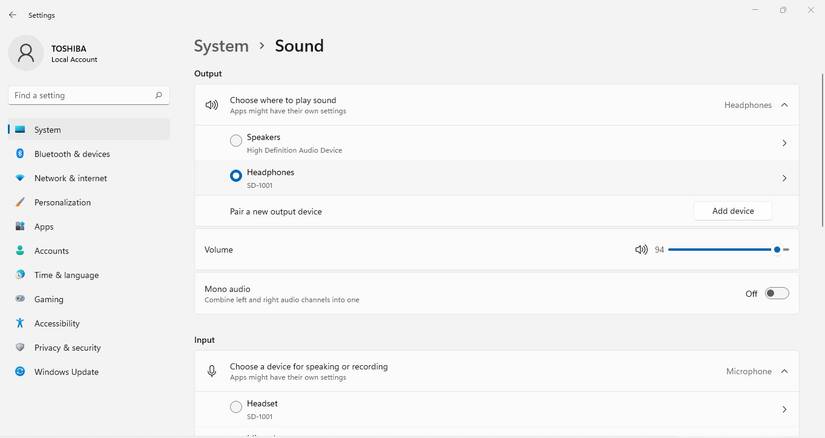Collapse the output device Headphones list
The width and height of the screenshot is (825, 438).
pos(784,105)
